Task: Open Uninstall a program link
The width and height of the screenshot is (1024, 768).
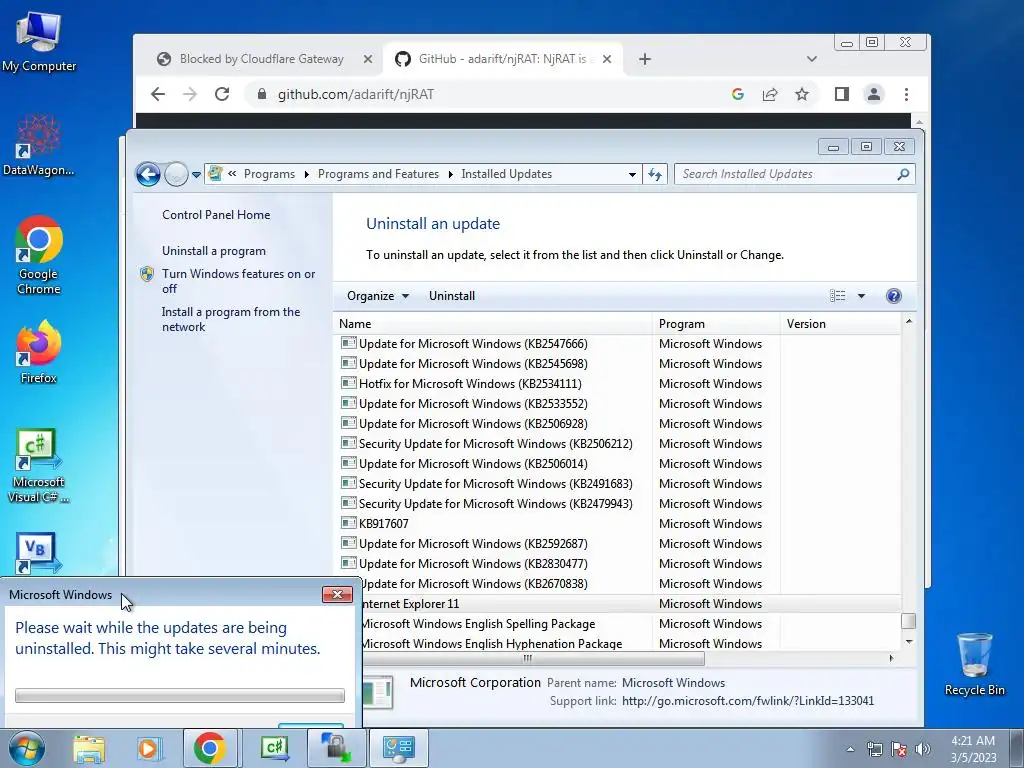Action: pyautogui.click(x=214, y=251)
